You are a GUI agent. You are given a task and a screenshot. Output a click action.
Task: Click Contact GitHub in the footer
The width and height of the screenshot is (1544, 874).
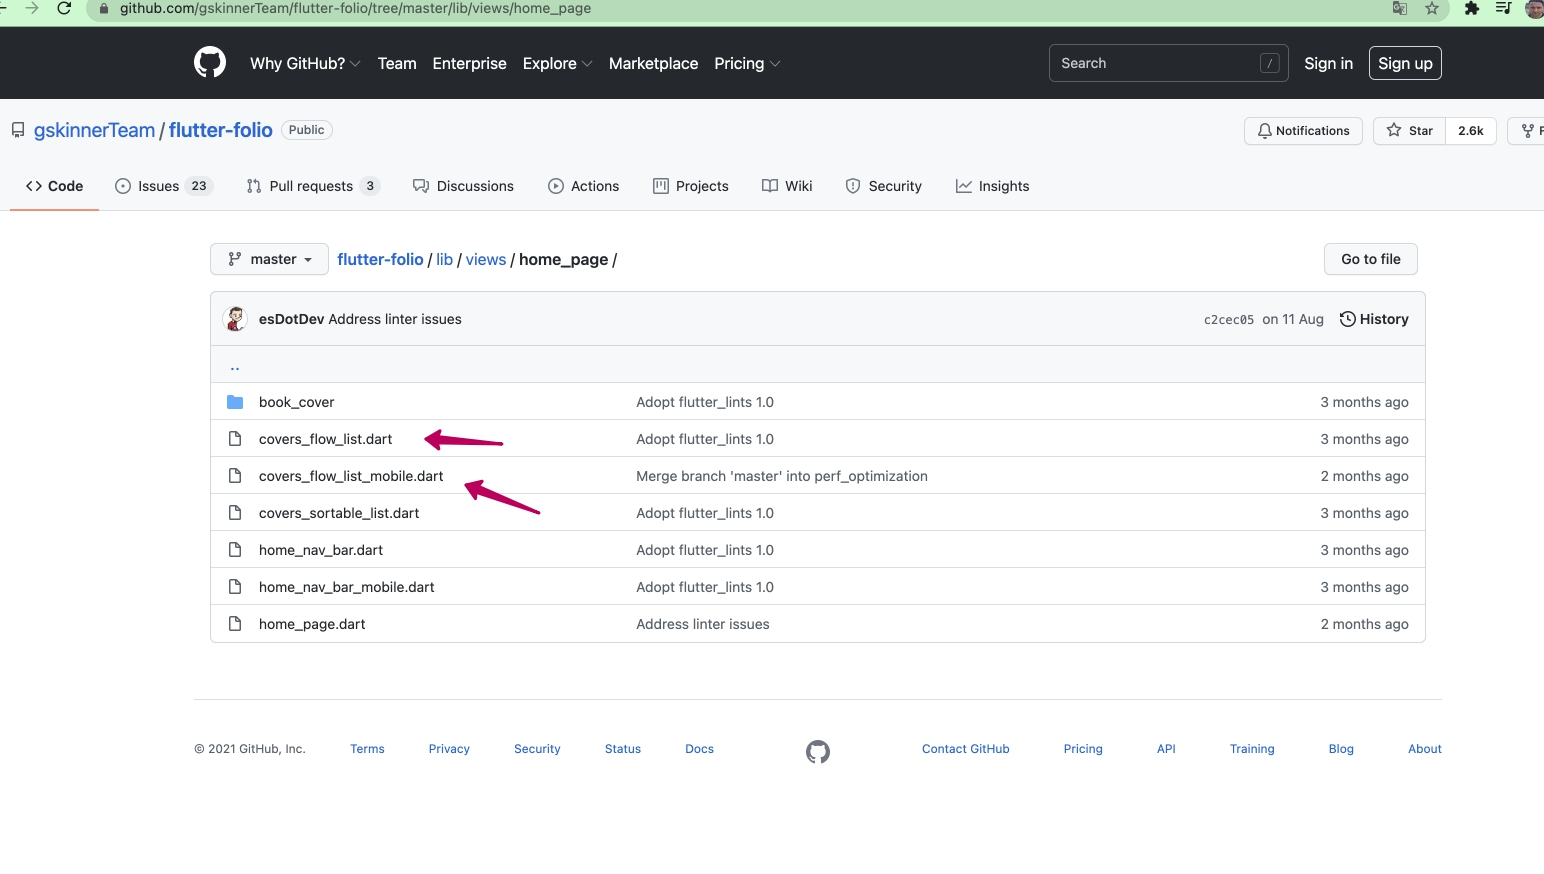tap(966, 749)
